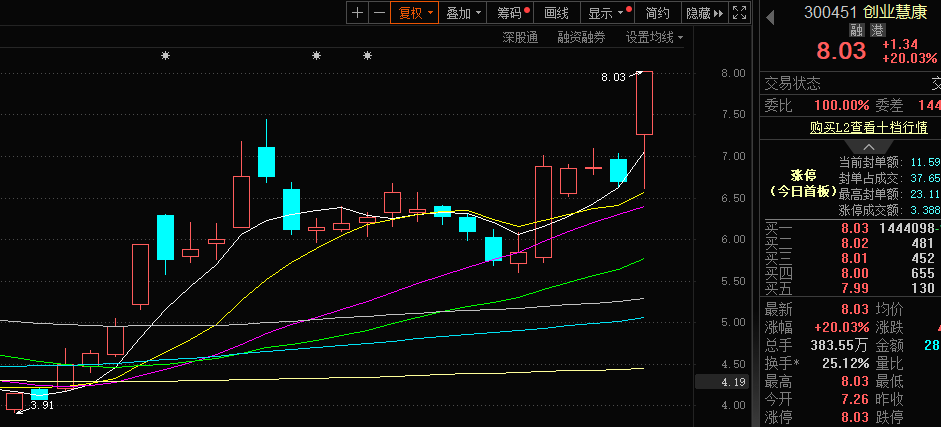Open the 深股通 tab
This screenshot has width=941, height=427.
520,38
